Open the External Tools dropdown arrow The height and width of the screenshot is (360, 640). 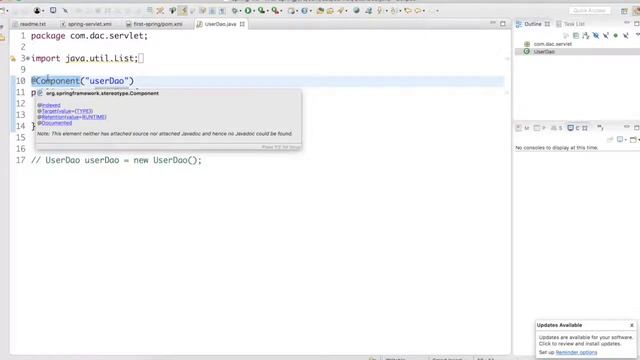pyautogui.click(x=282, y=11)
